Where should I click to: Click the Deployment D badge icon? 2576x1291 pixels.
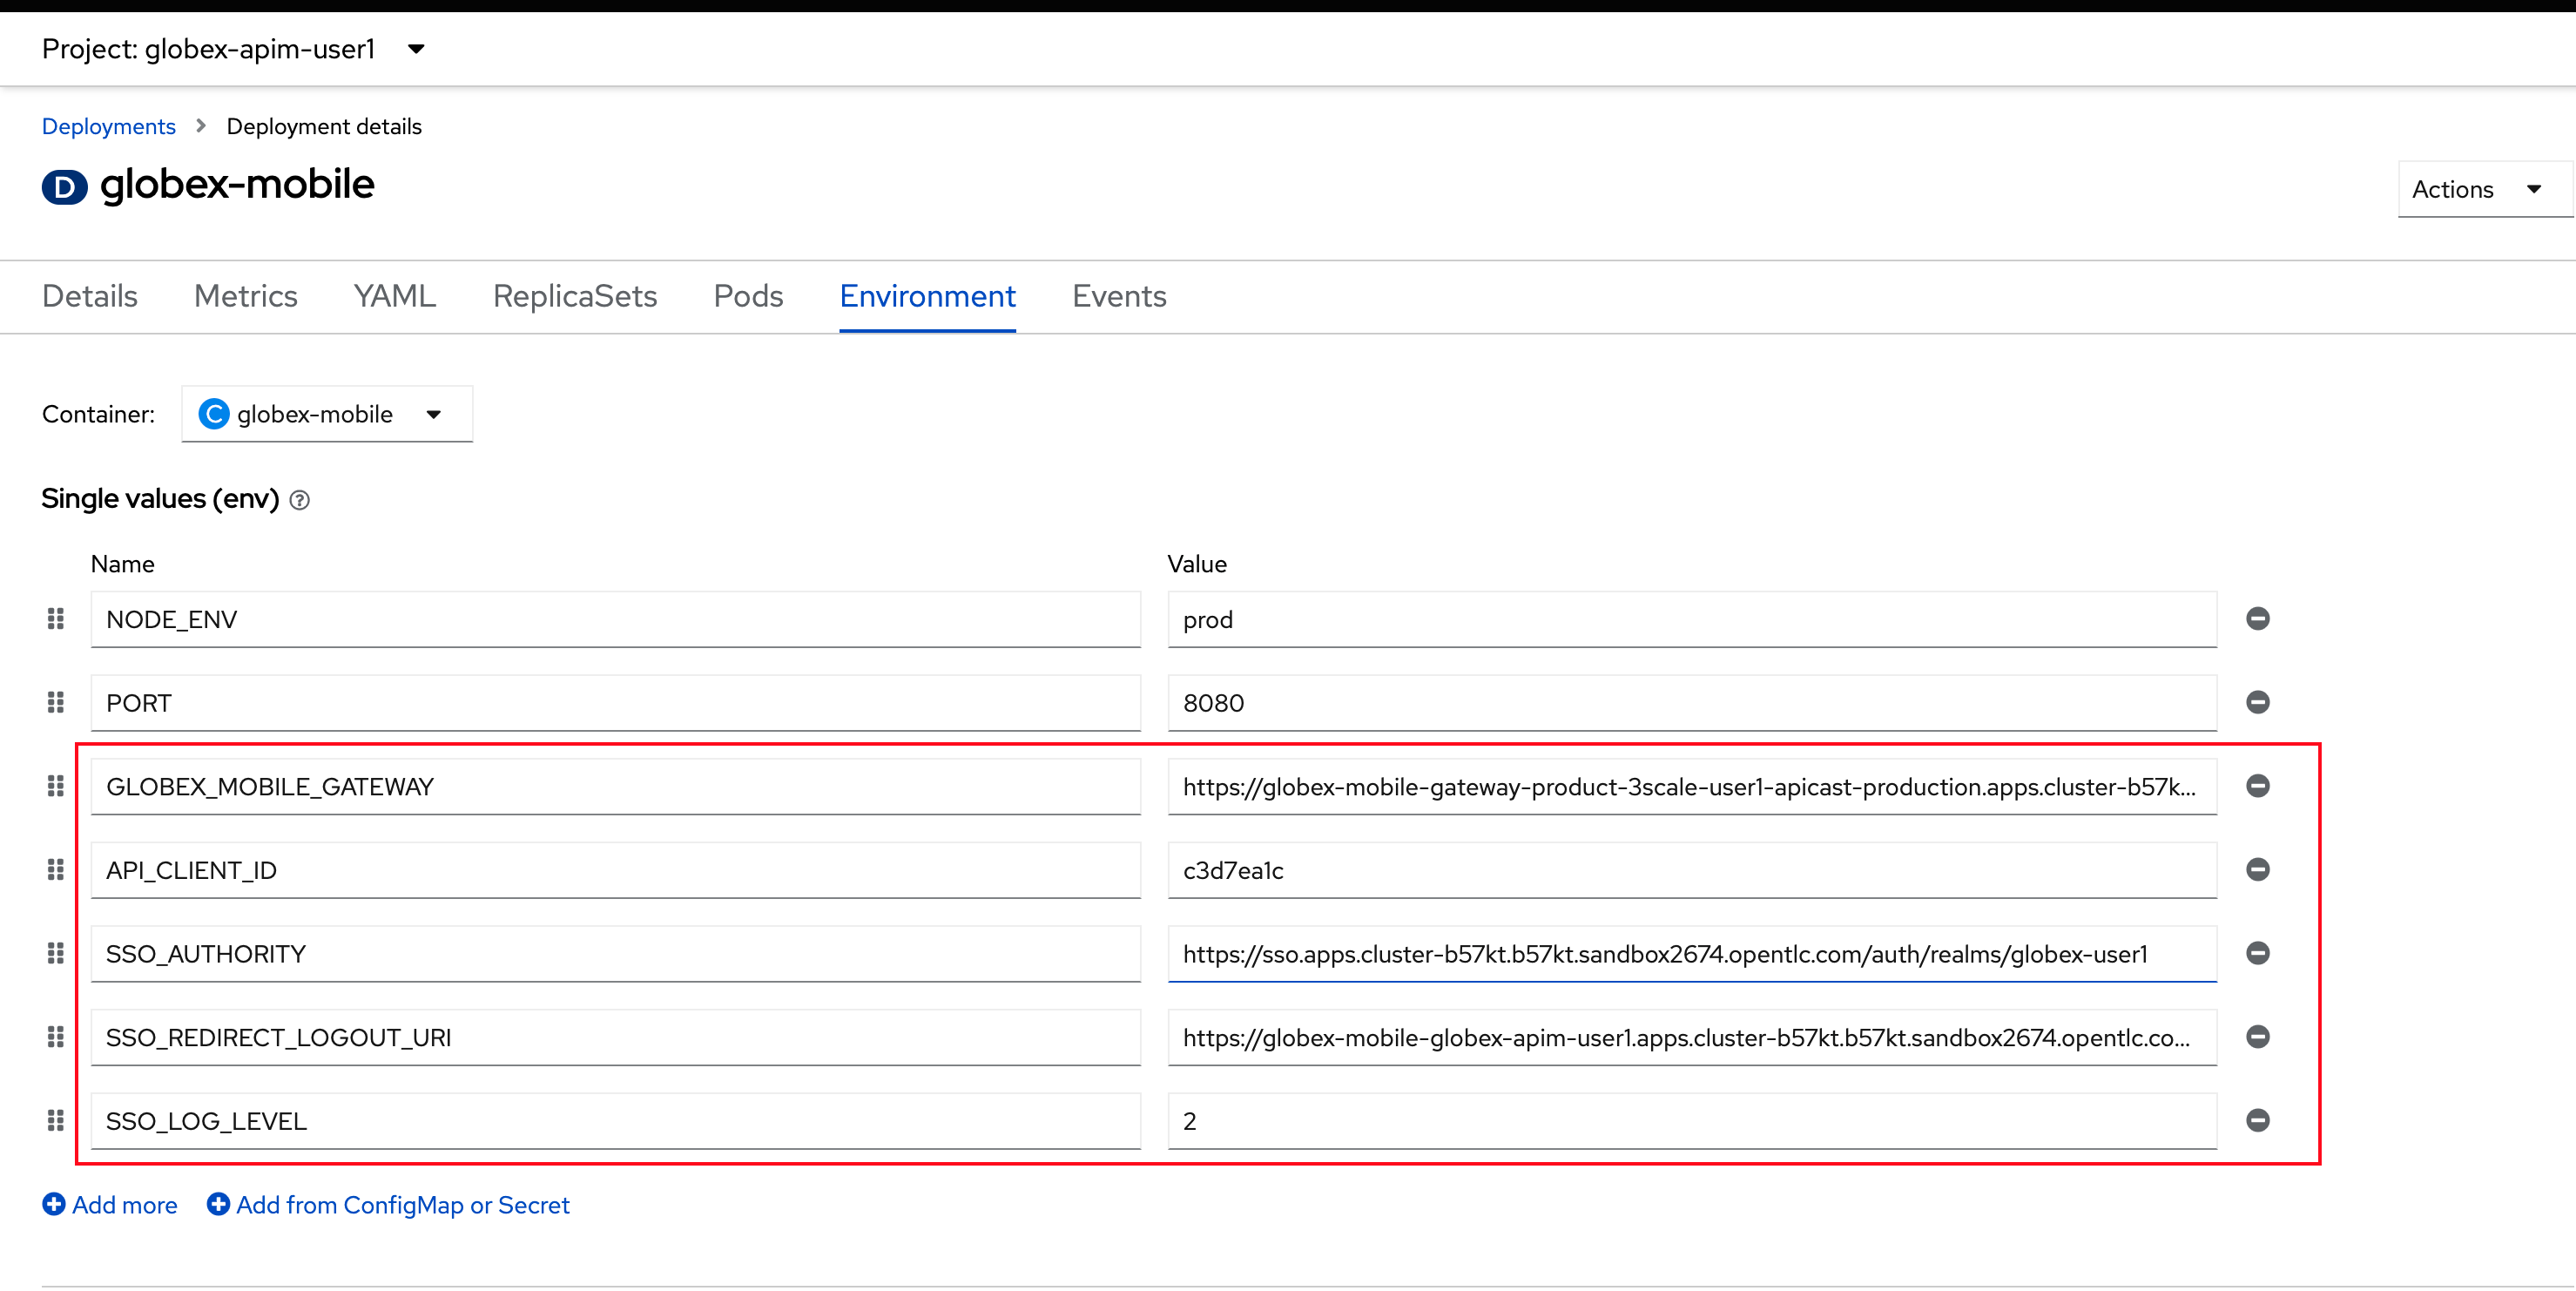(64, 187)
